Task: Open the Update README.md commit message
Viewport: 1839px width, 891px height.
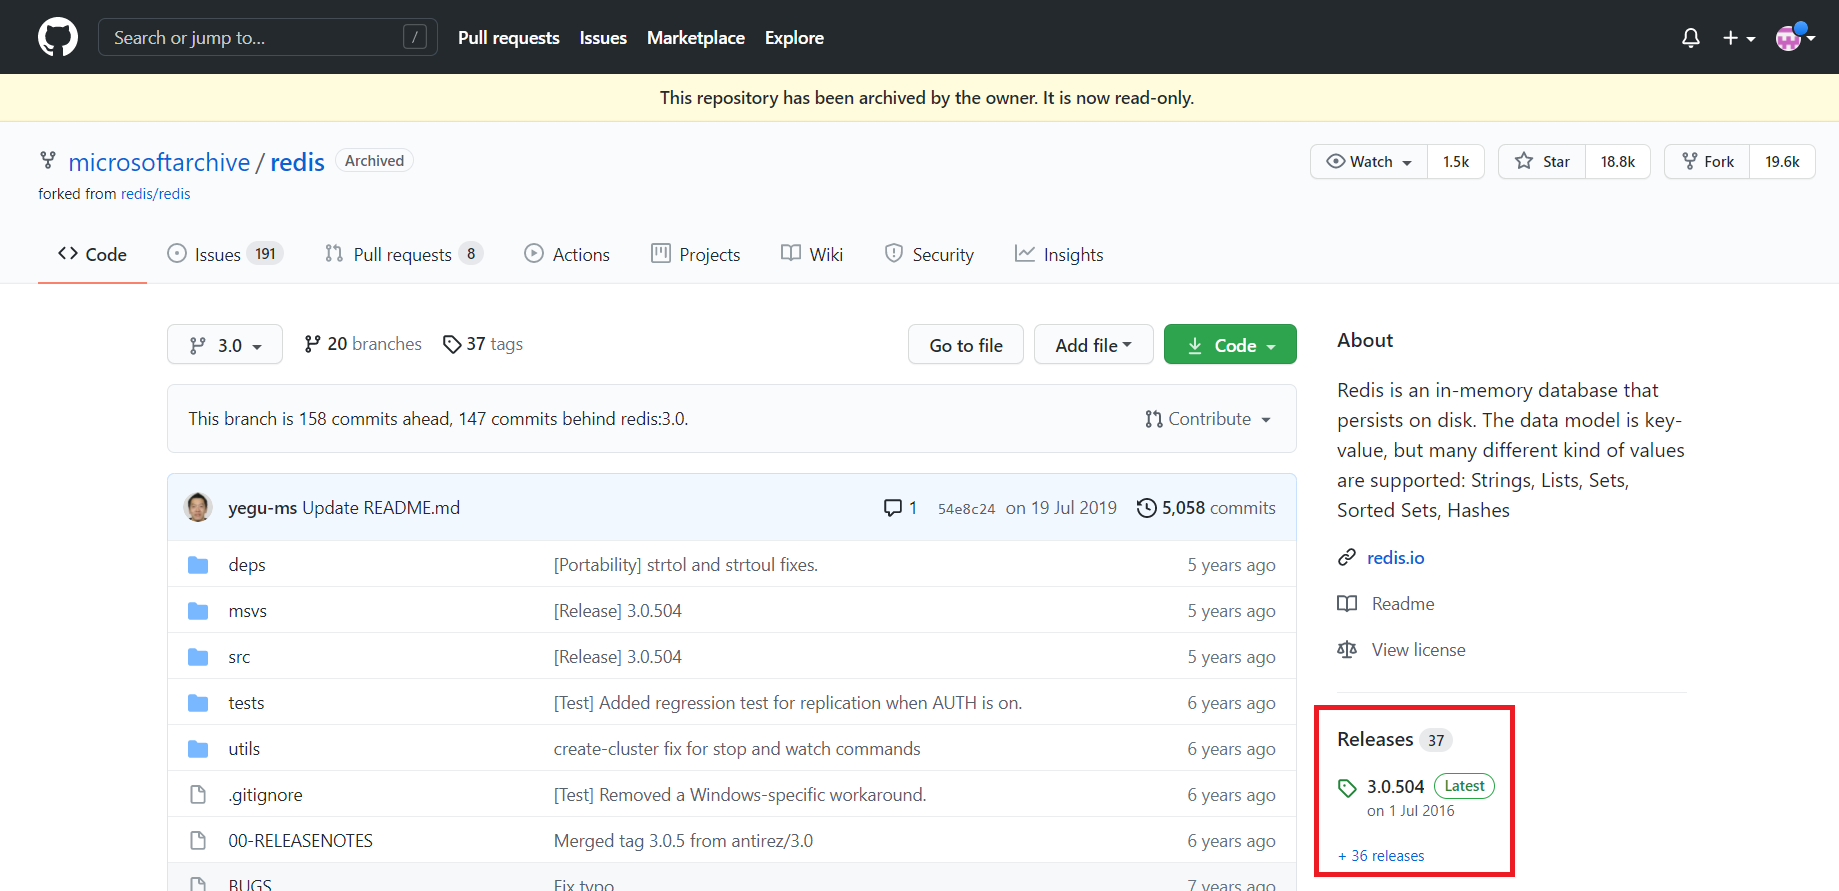Action: (x=381, y=508)
